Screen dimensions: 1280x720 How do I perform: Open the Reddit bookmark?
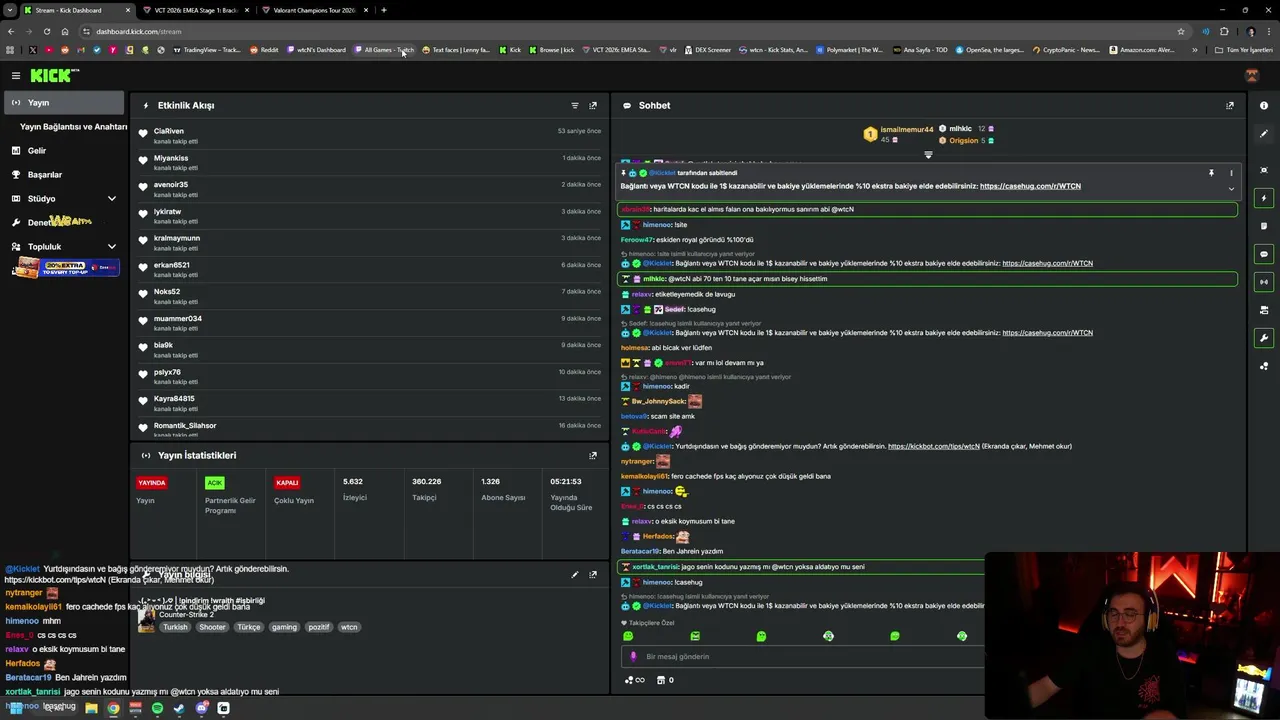coord(264,50)
